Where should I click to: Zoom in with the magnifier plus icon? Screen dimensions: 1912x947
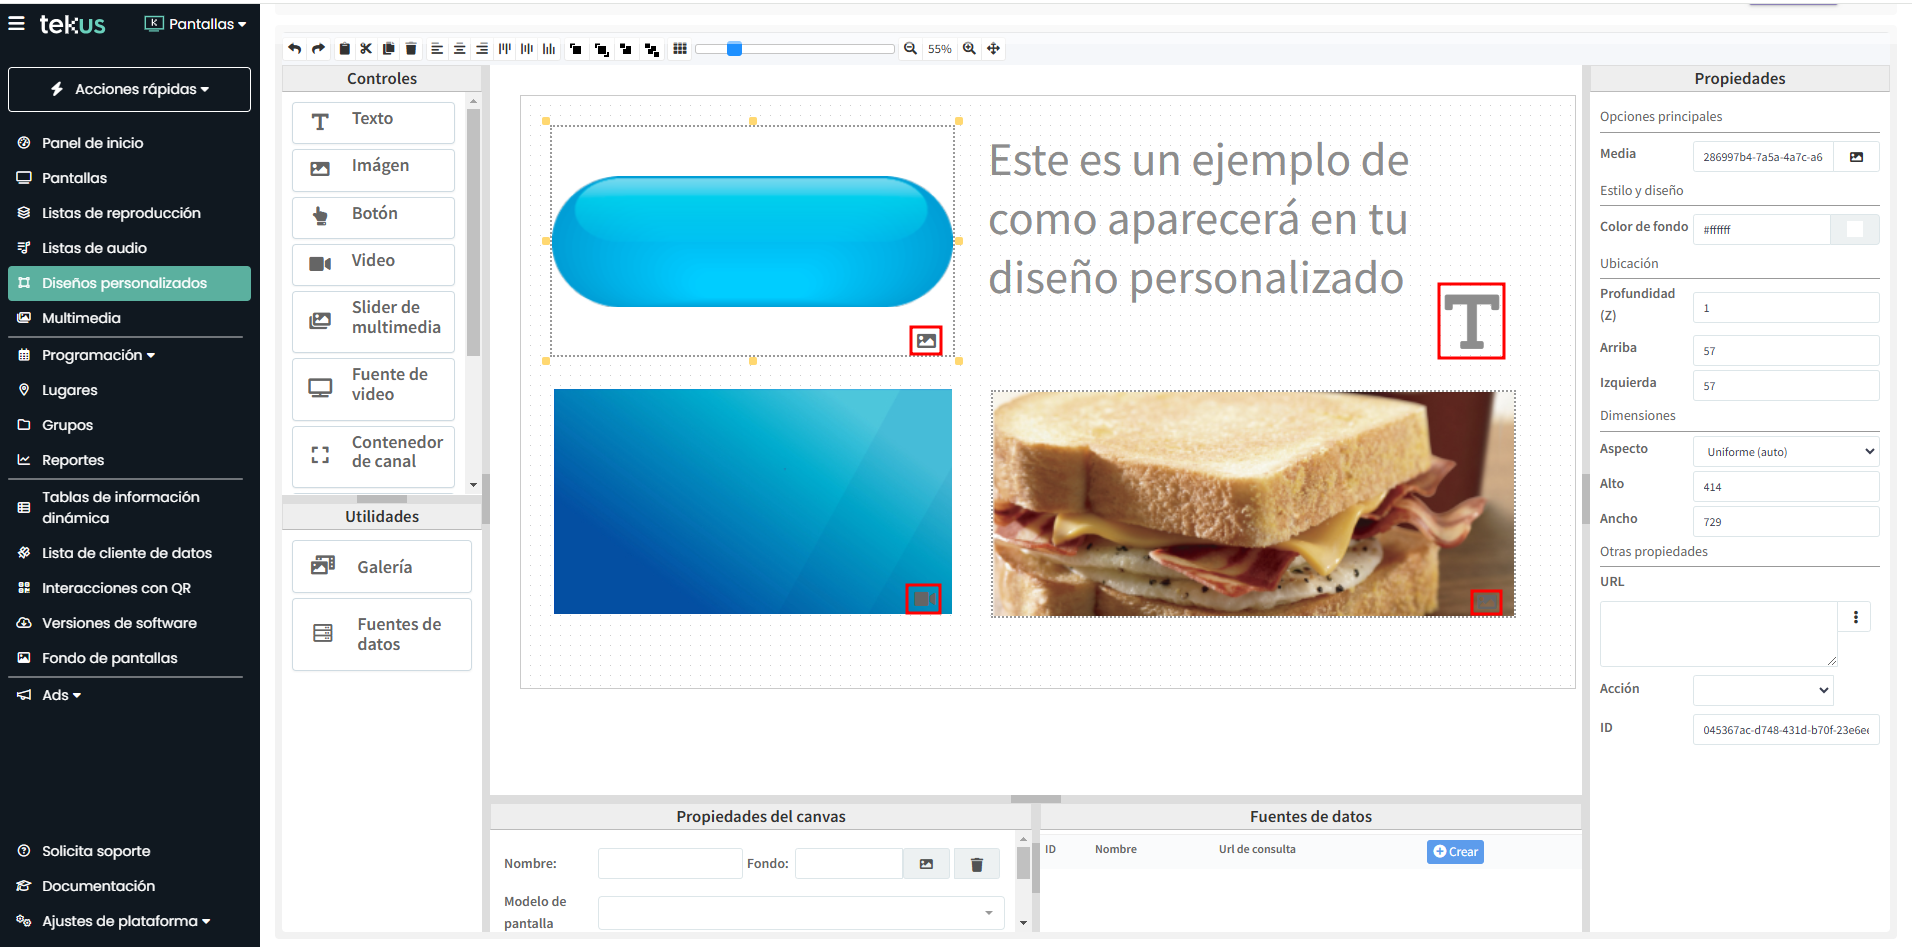tap(969, 49)
